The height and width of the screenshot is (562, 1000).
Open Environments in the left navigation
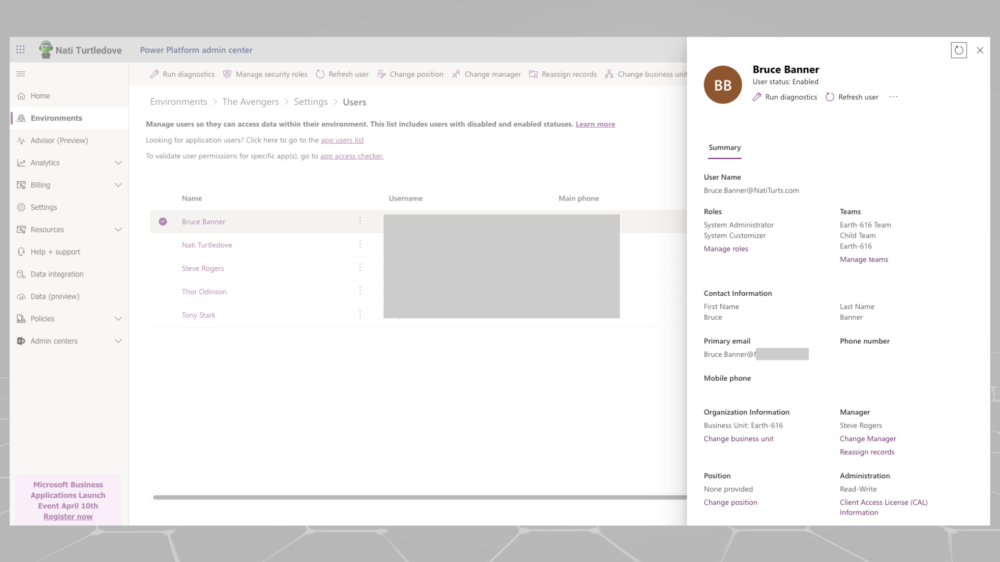(56, 118)
